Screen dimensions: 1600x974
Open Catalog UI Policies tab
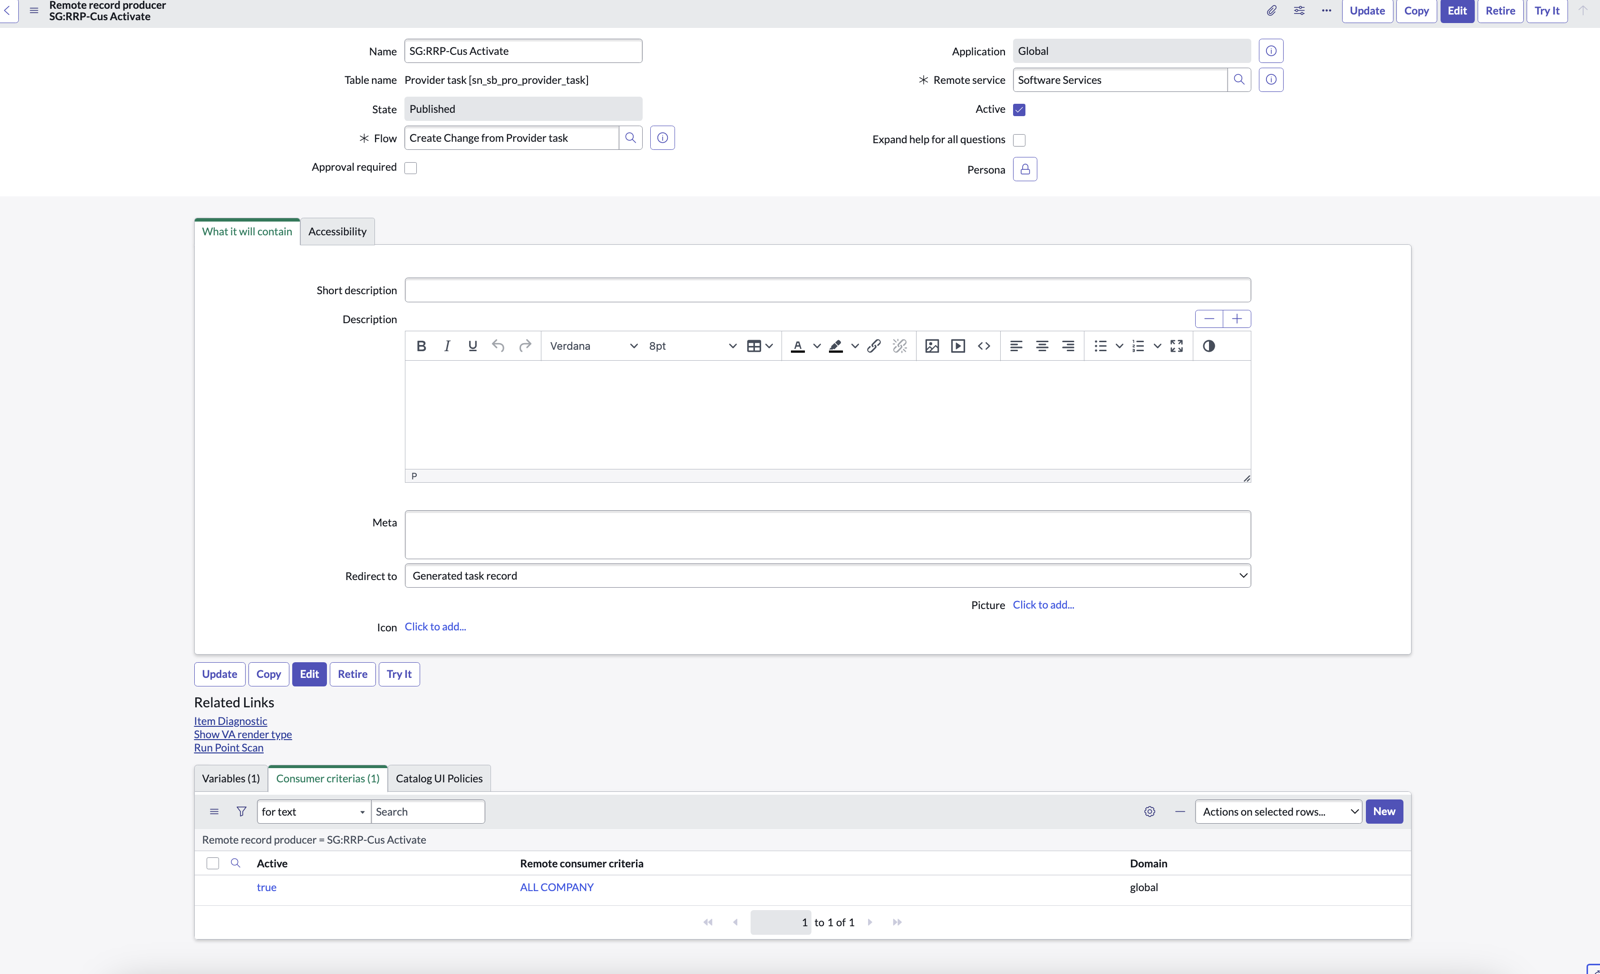coord(439,779)
